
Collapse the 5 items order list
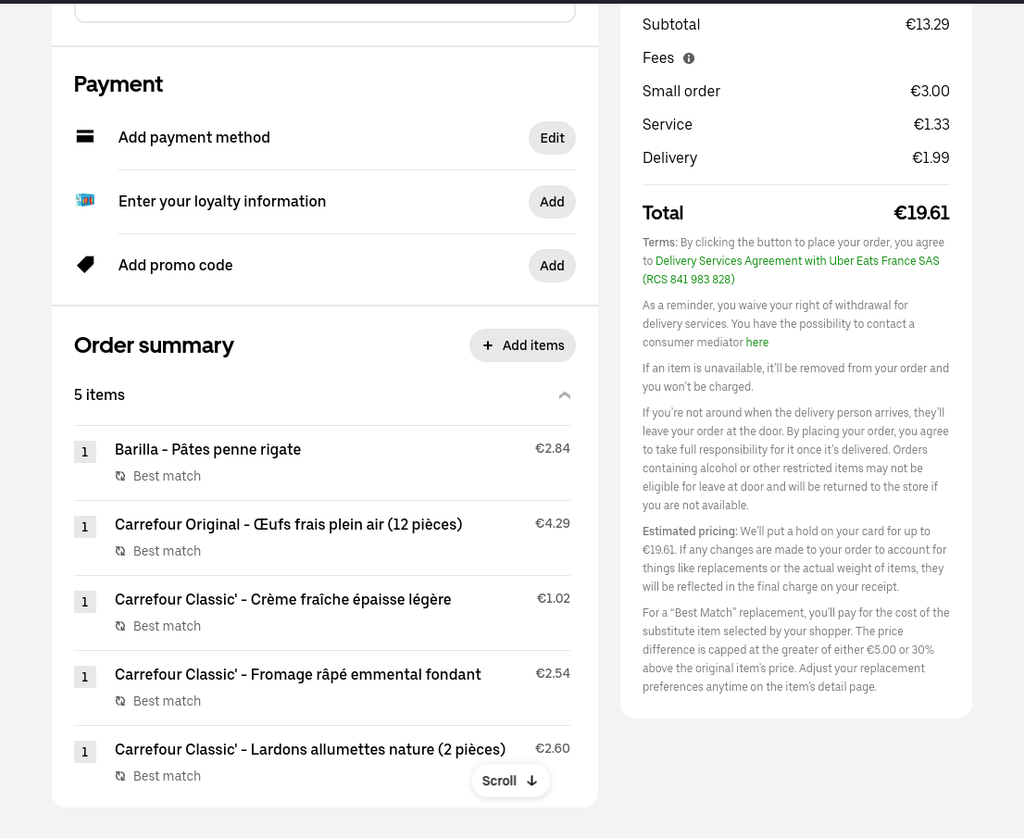pos(564,395)
